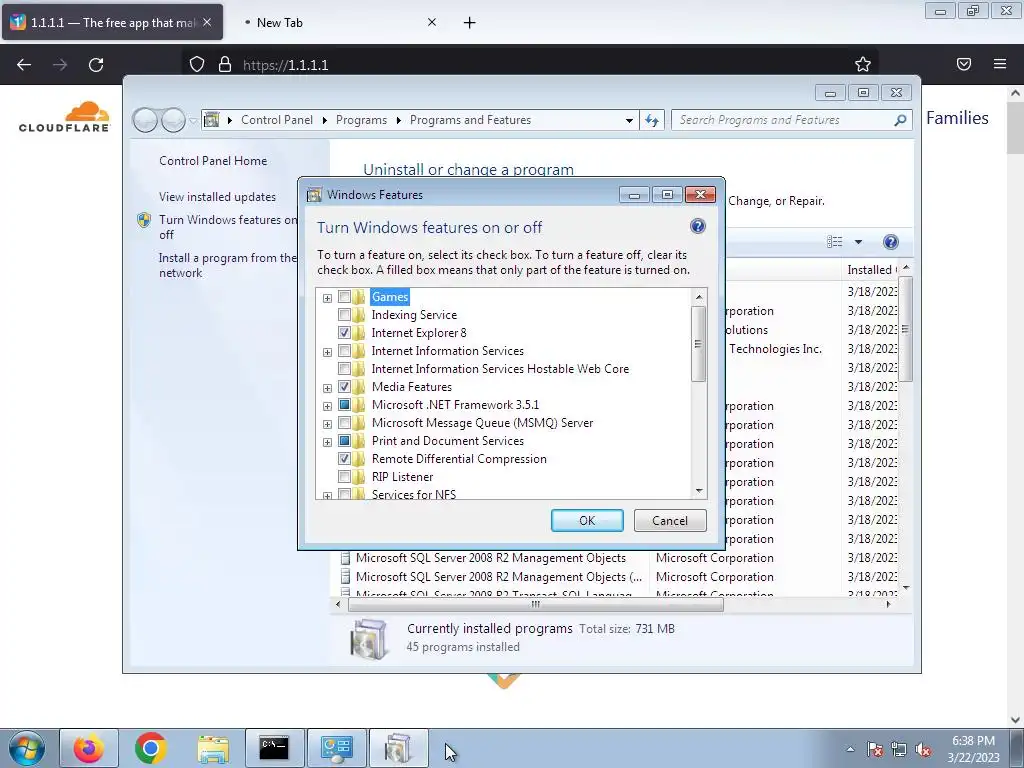Image resolution: width=1024 pixels, height=768 pixels.
Task: Toggle Microsoft .NET Framework 3.5.1 checkbox
Action: (344, 405)
